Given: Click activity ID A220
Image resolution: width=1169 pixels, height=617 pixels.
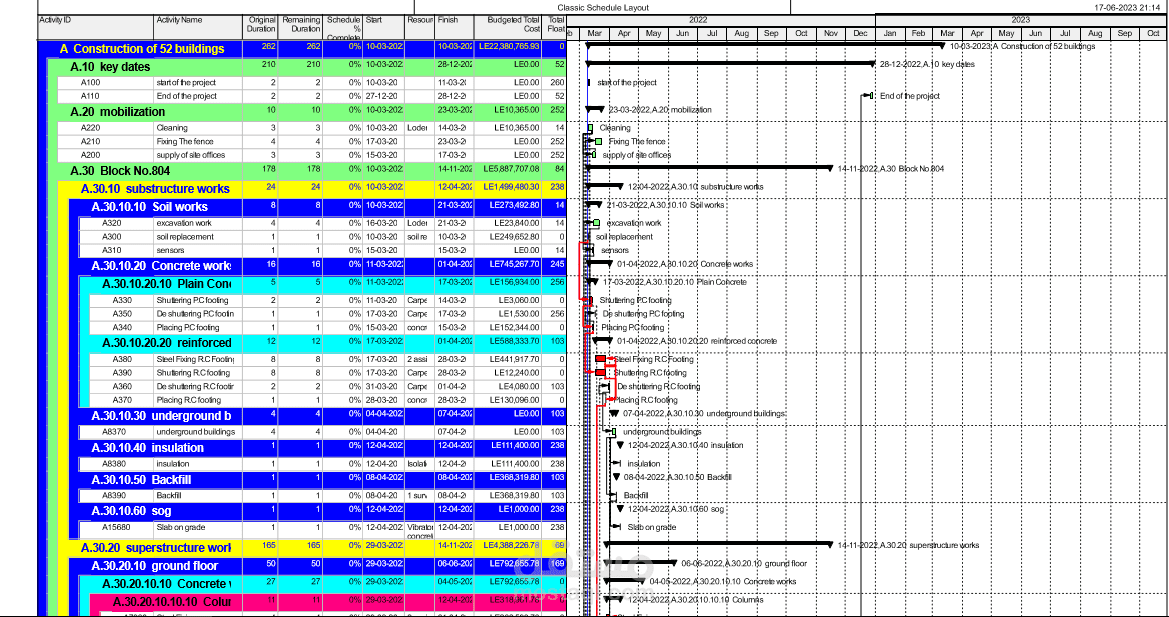Looking at the screenshot, I should point(89,128).
